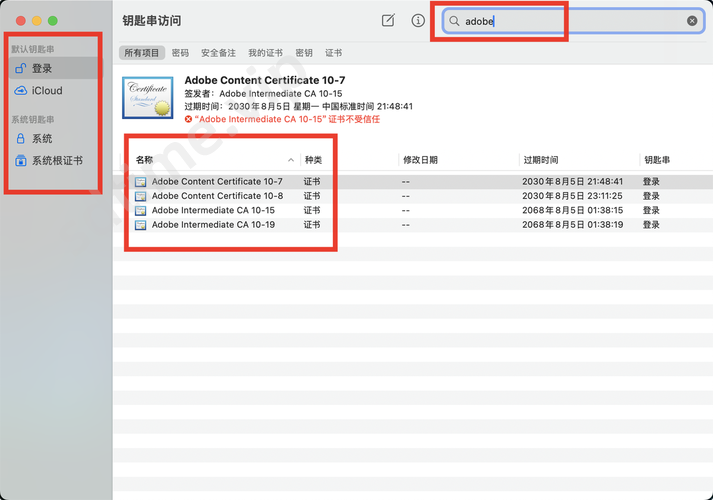Select the Adobe Intermediate CA 10-15 row

point(413,210)
